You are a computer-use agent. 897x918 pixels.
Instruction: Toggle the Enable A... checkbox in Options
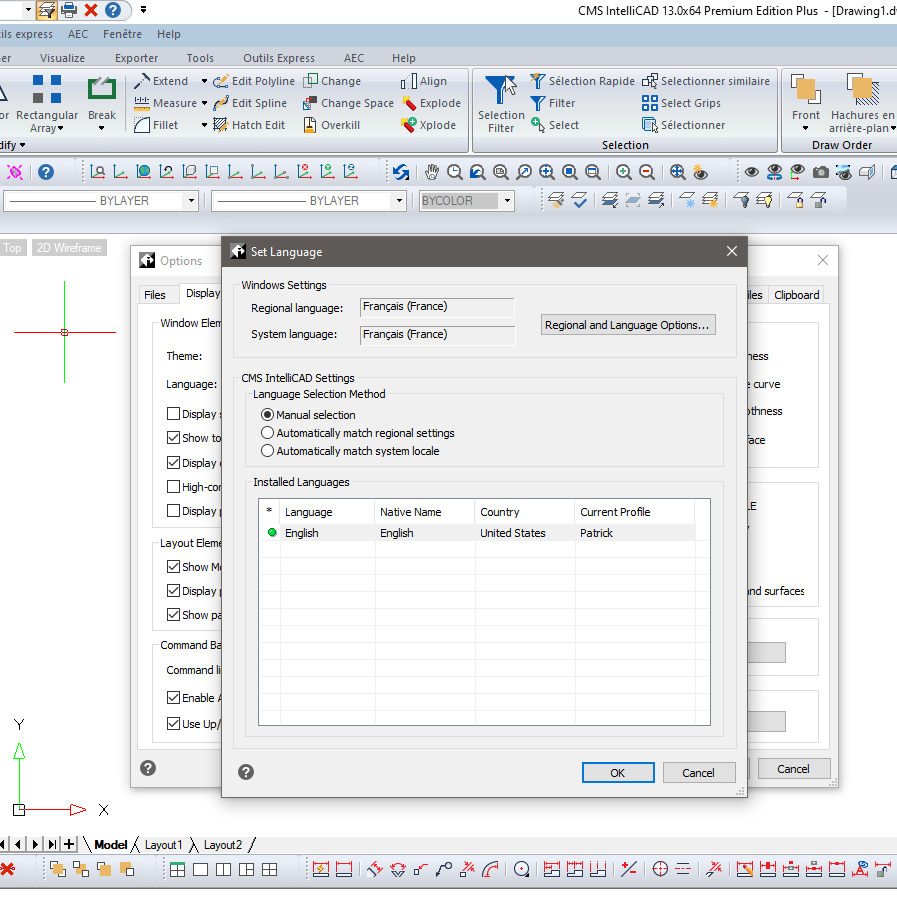pos(173,697)
